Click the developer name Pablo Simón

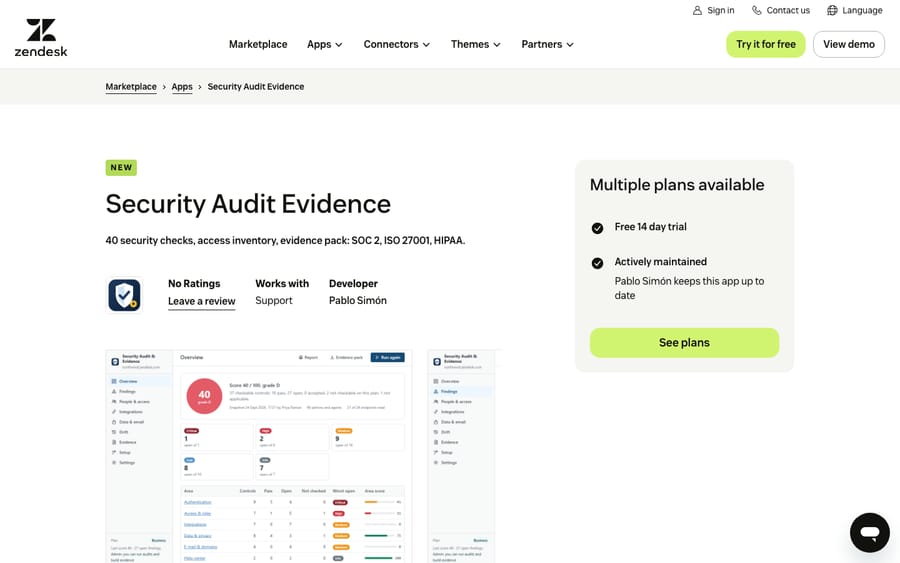tap(358, 301)
